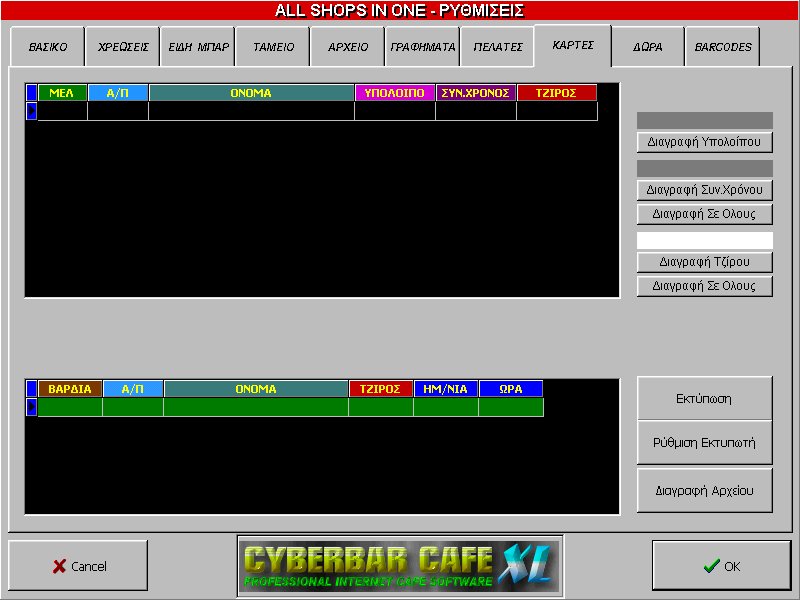The height and width of the screenshot is (600, 800).
Task: Select the row marker arrow in upper table
Action: tap(31, 111)
